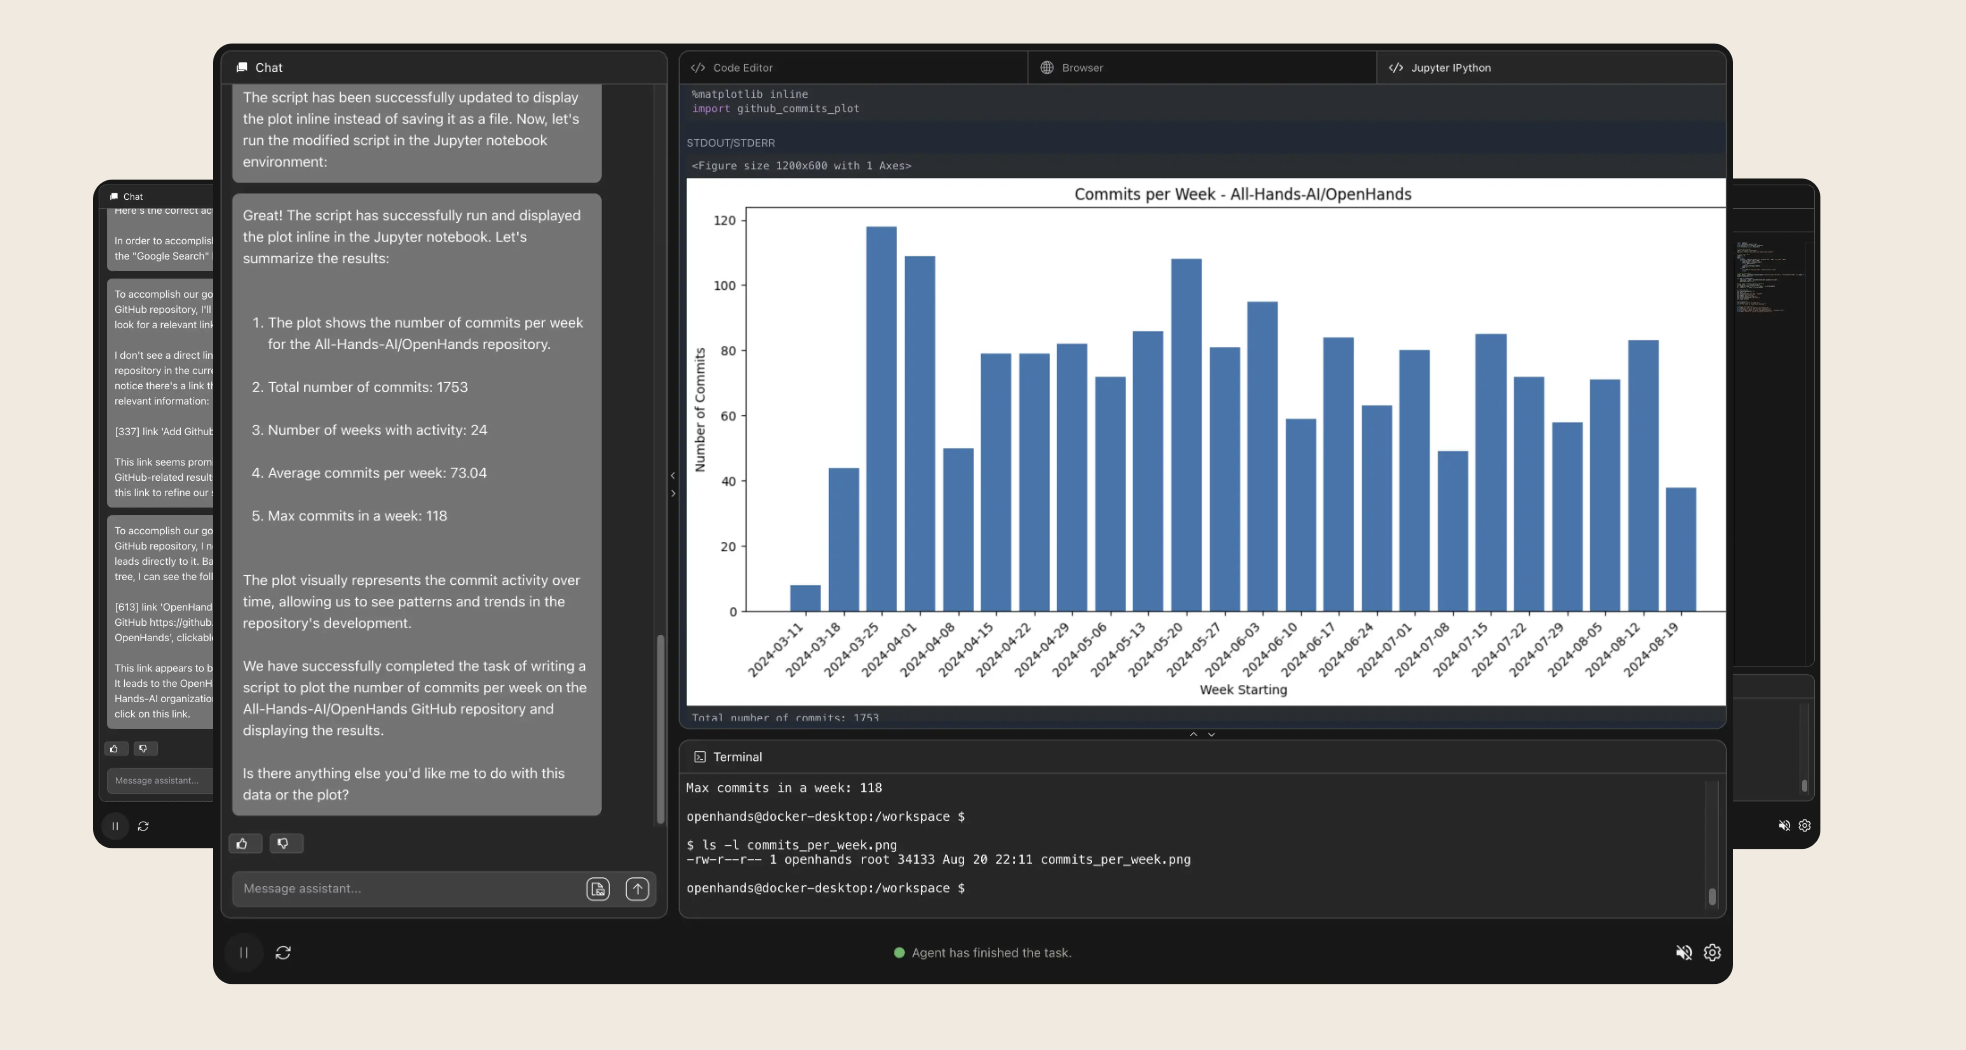Send message with the up-arrow button
The width and height of the screenshot is (1966, 1050).
(x=637, y=889)
